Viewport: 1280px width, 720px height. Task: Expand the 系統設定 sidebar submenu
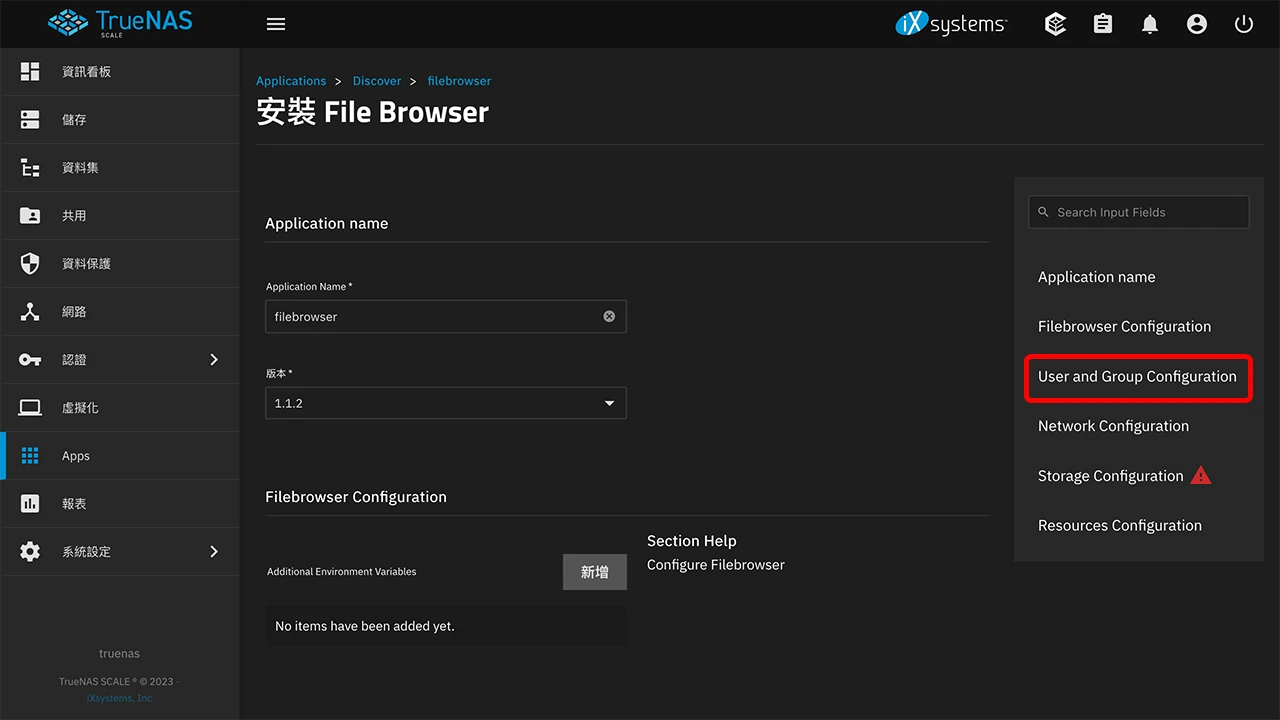(213, 552)
